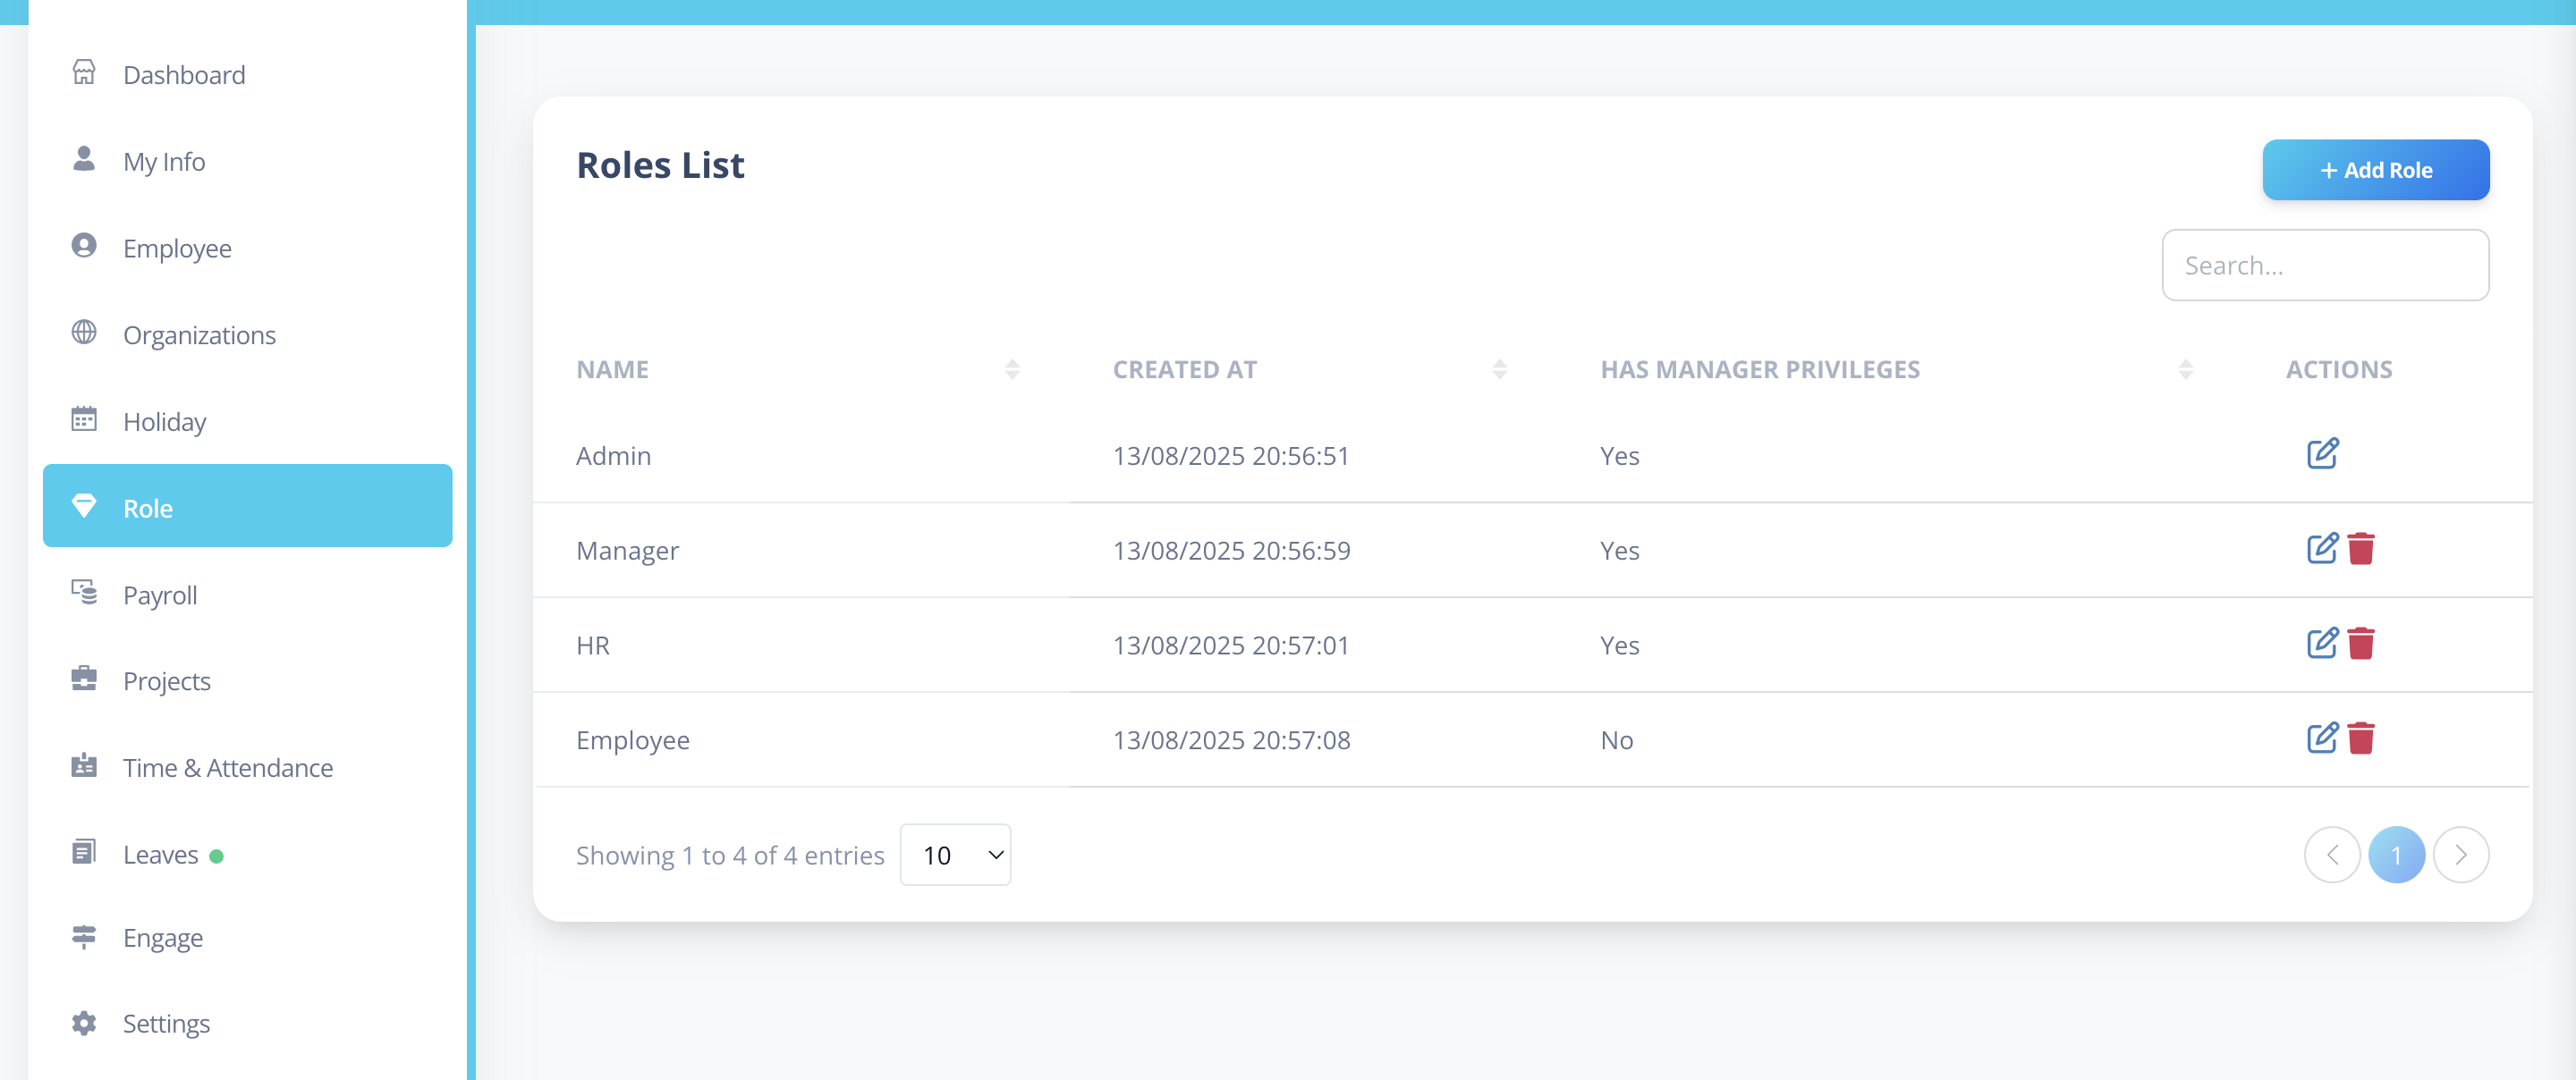Viewport: 2576px width, 1080px height.
Task: Go to Organizations menu item
Action: [247, 334]
